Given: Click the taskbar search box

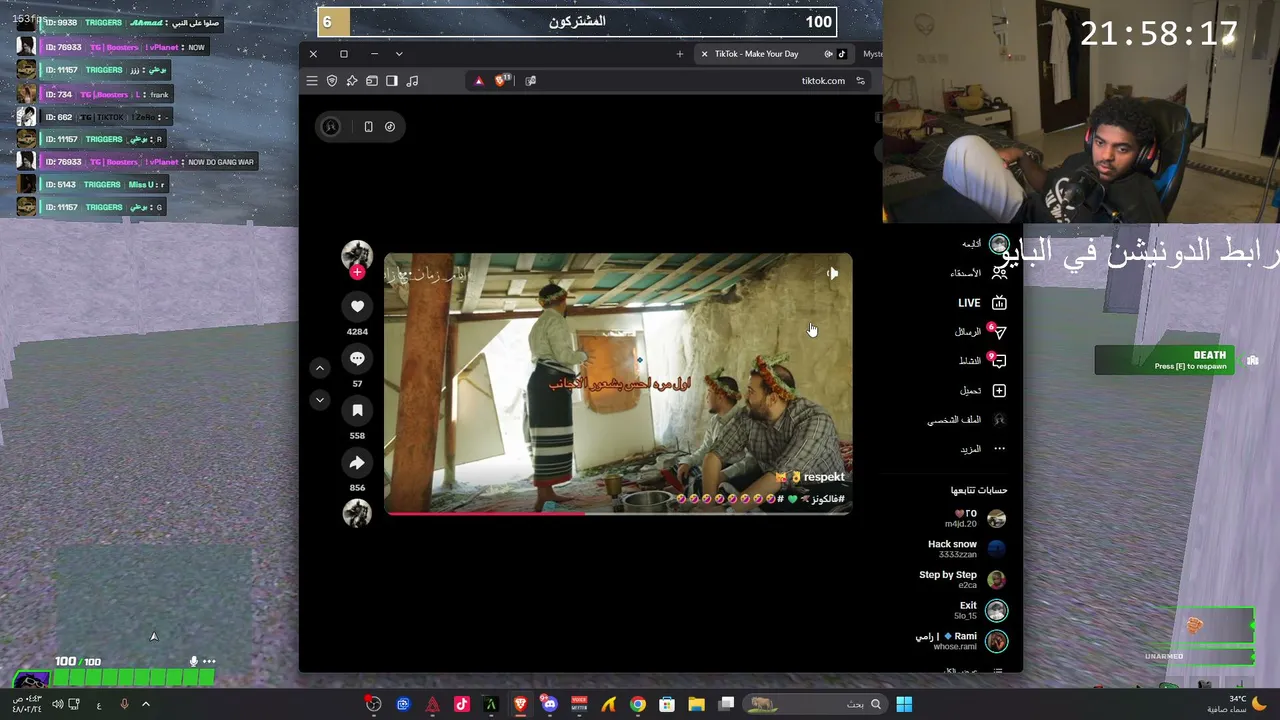Looking at the screenshot, I should coord(814,704).
